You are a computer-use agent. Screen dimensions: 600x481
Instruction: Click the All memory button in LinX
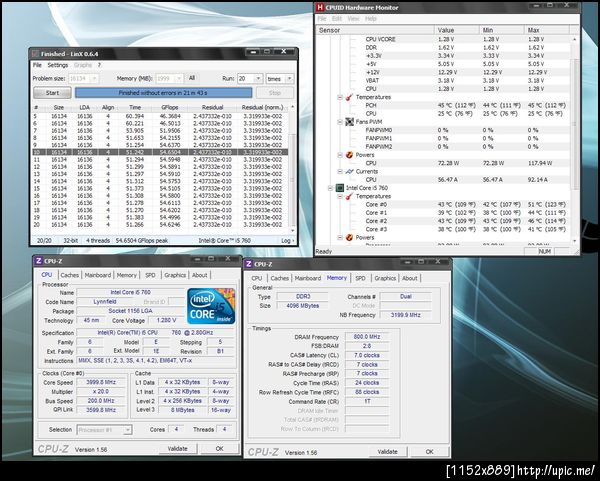[x=192, y=78]
